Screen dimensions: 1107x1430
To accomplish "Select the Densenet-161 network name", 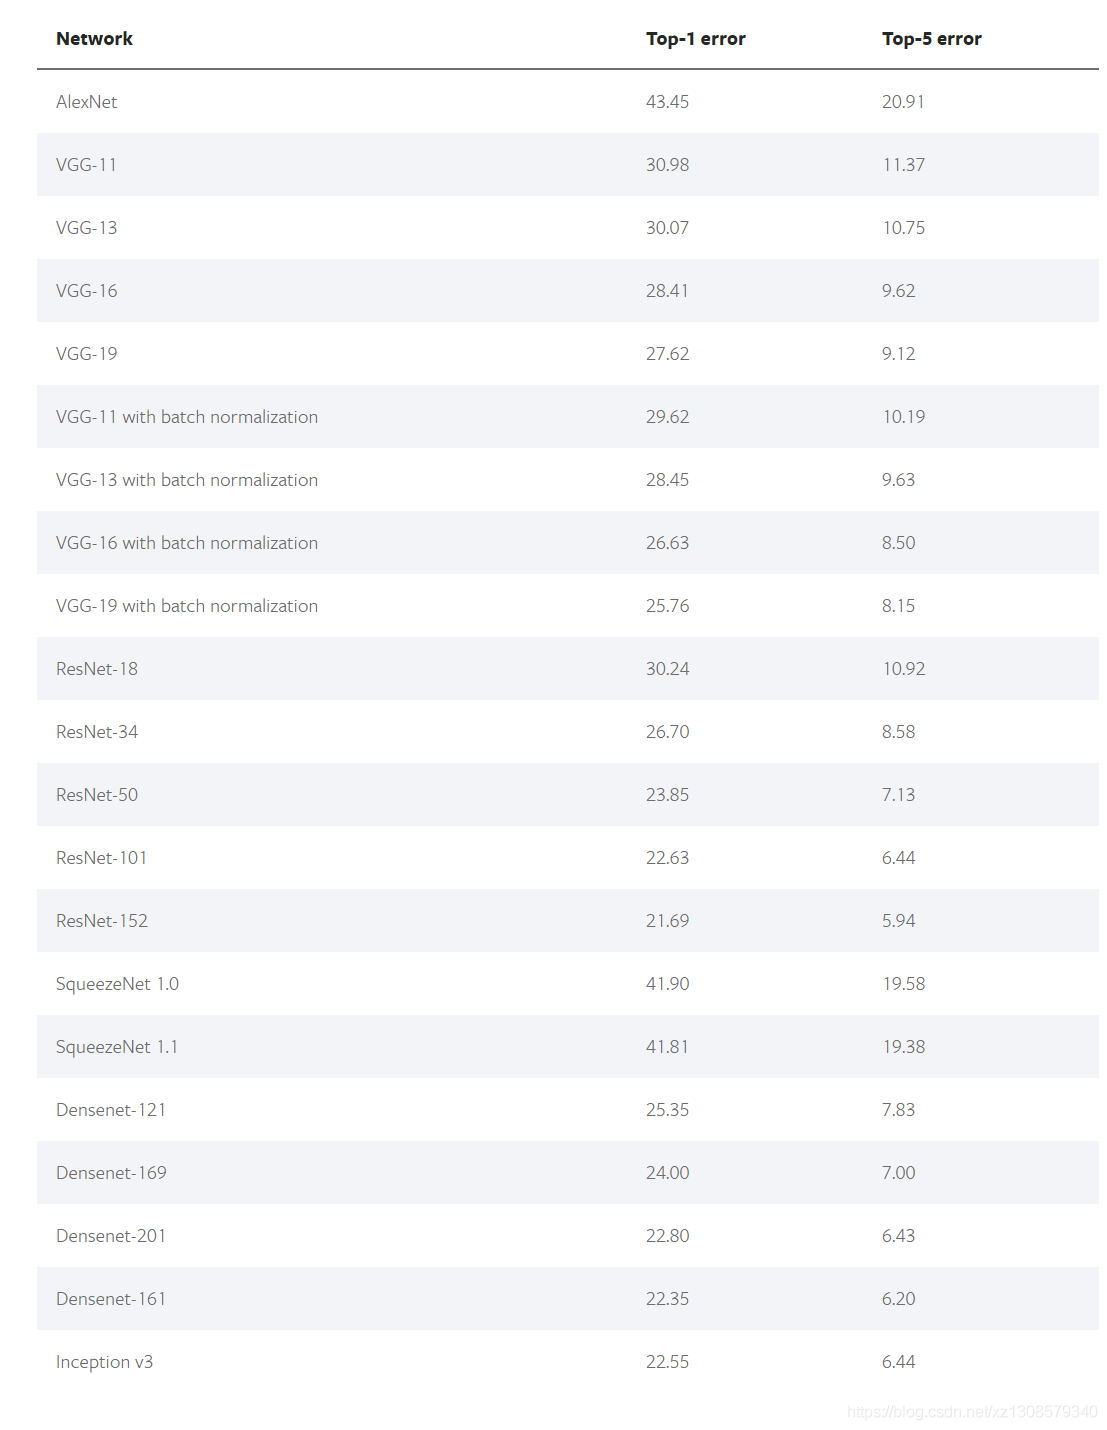I will (x=111, y=1299).
